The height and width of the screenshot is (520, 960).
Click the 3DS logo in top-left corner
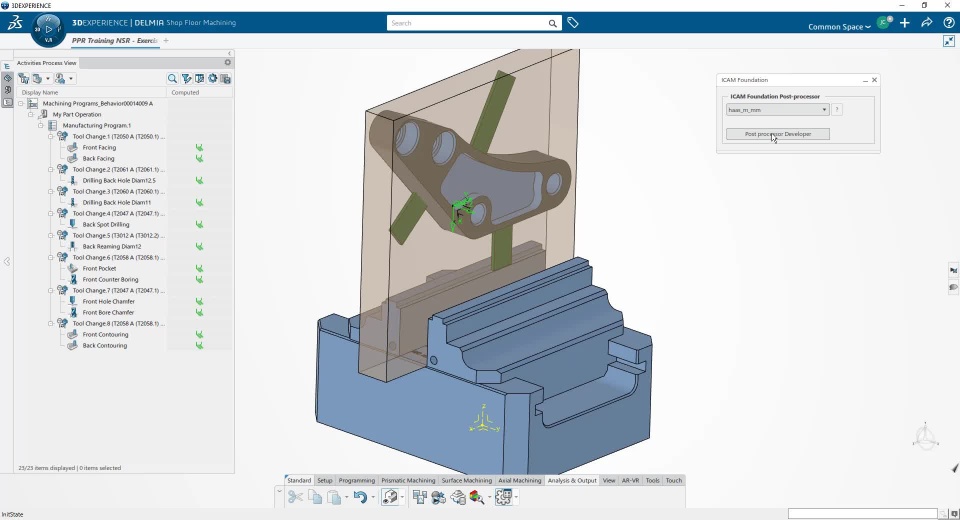pos(15,23)
